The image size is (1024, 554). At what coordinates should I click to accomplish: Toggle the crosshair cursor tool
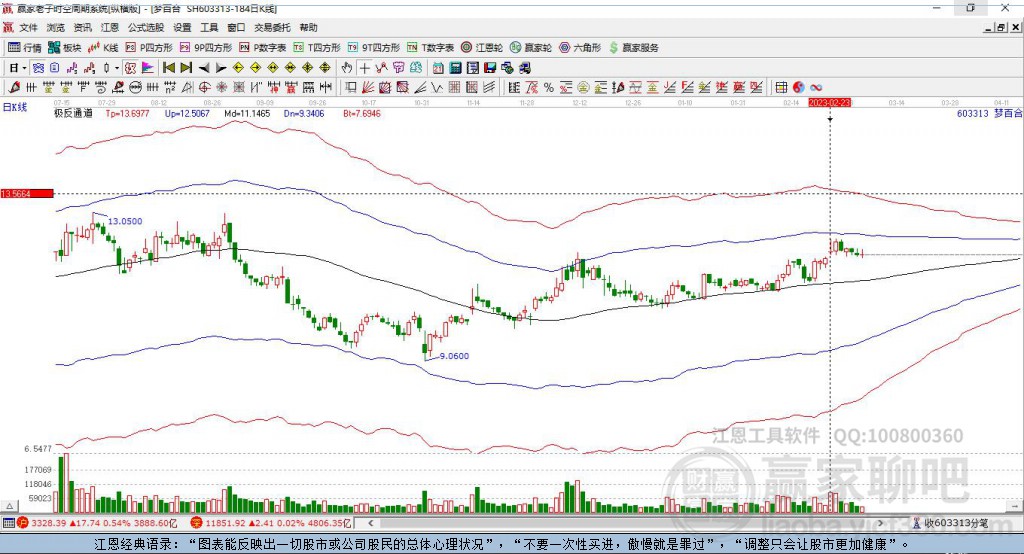[x=364, y=68]
